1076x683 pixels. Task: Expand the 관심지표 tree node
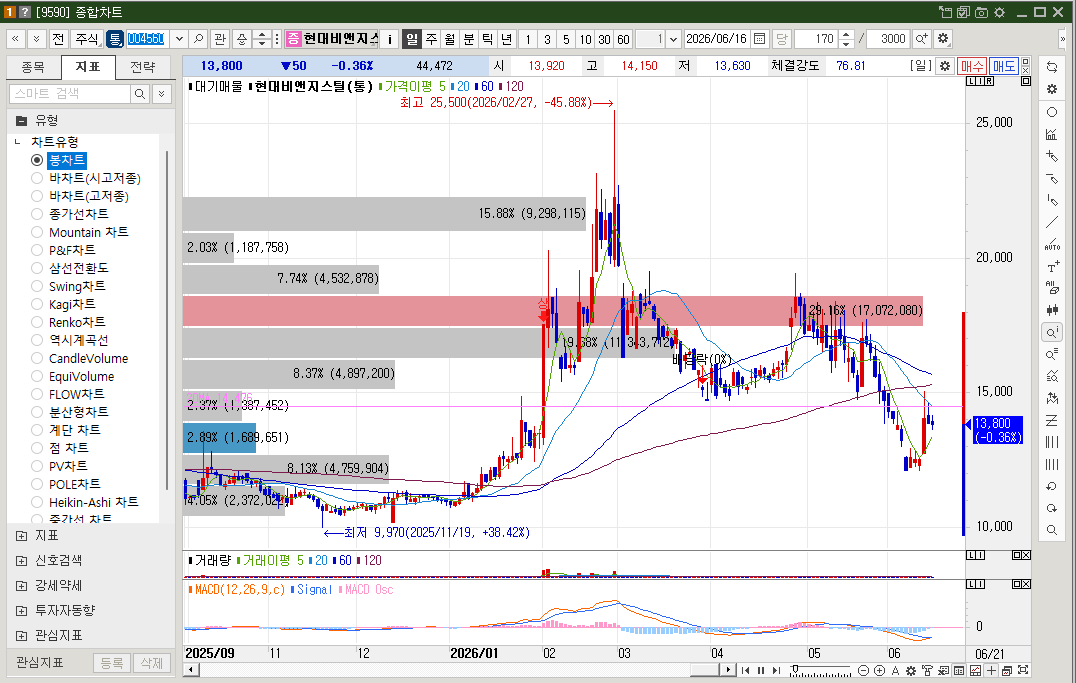coord(21,636)
